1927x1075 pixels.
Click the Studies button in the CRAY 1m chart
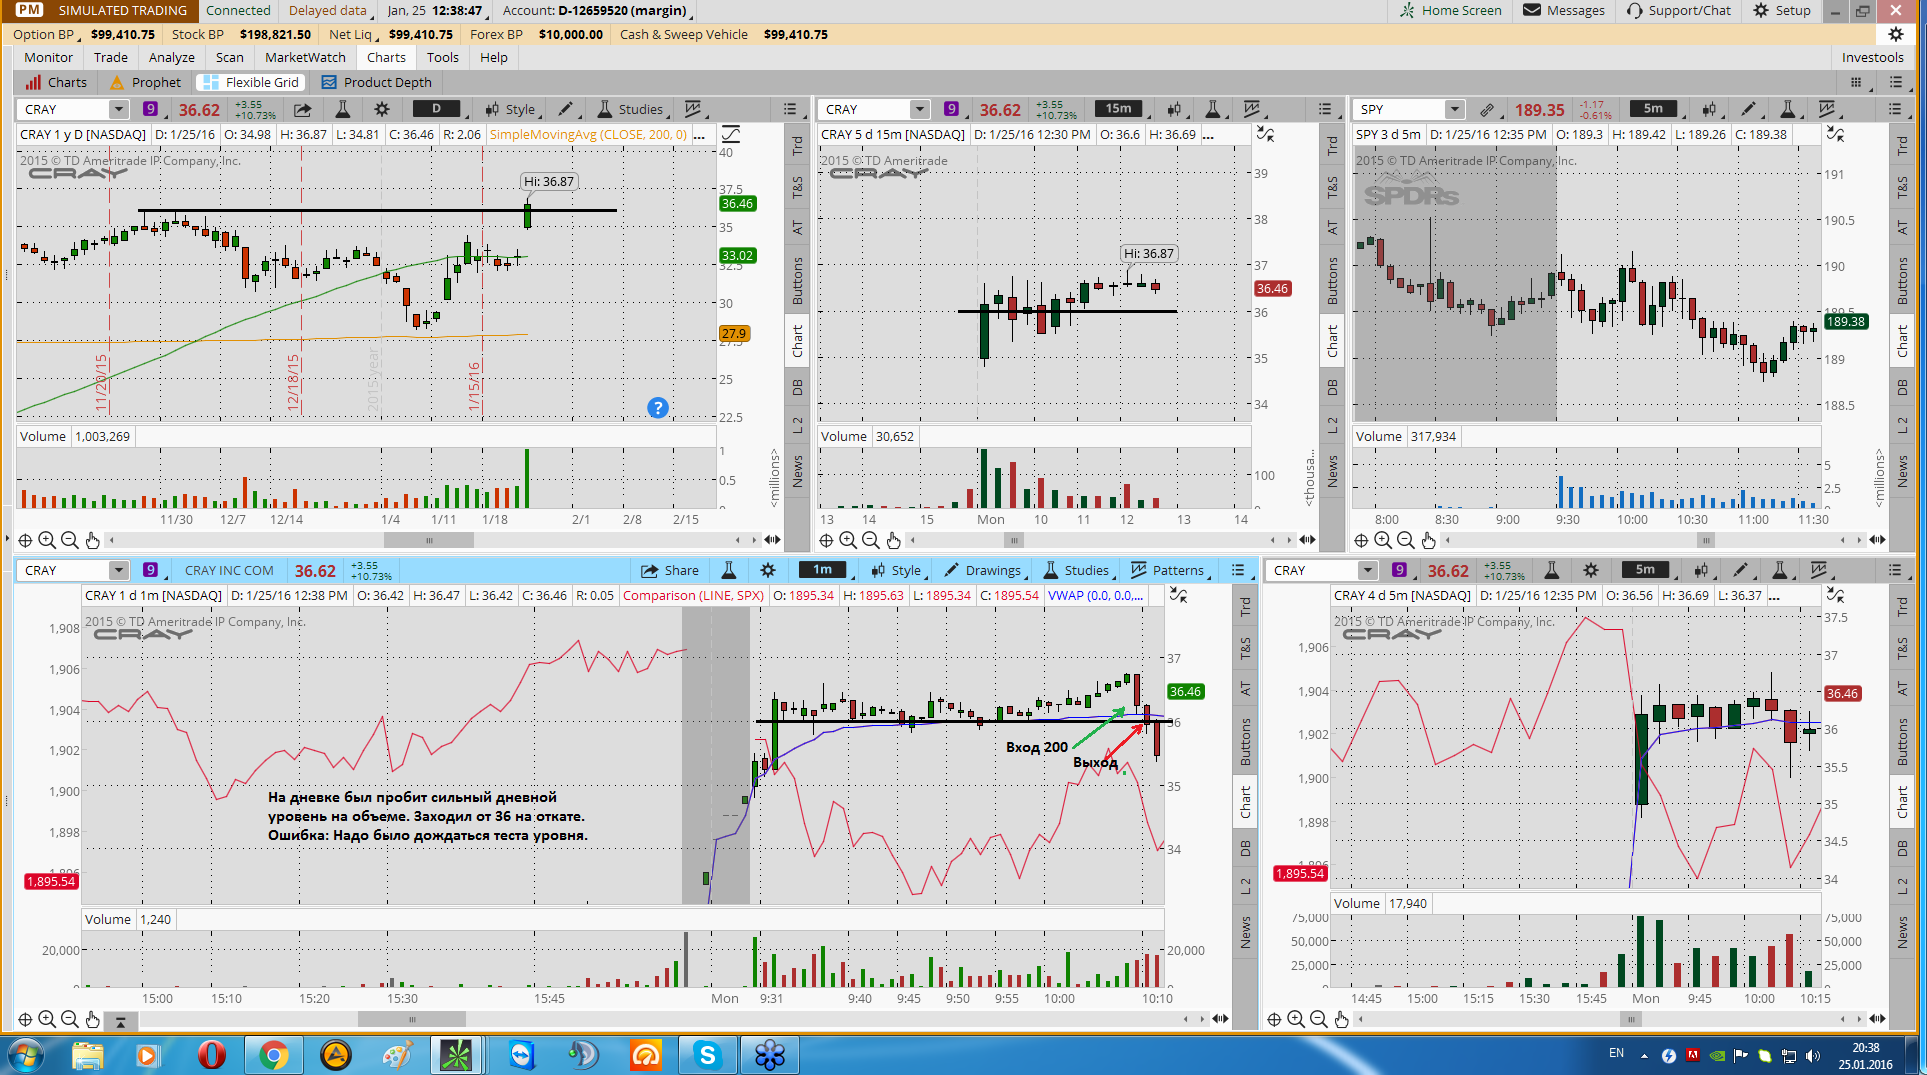click(x=1076, y=570)
